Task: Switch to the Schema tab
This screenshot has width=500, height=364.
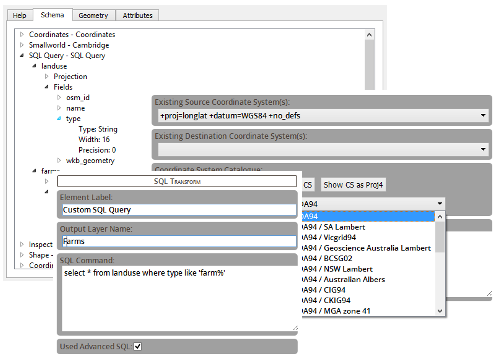Action: [x=52, y=15]
